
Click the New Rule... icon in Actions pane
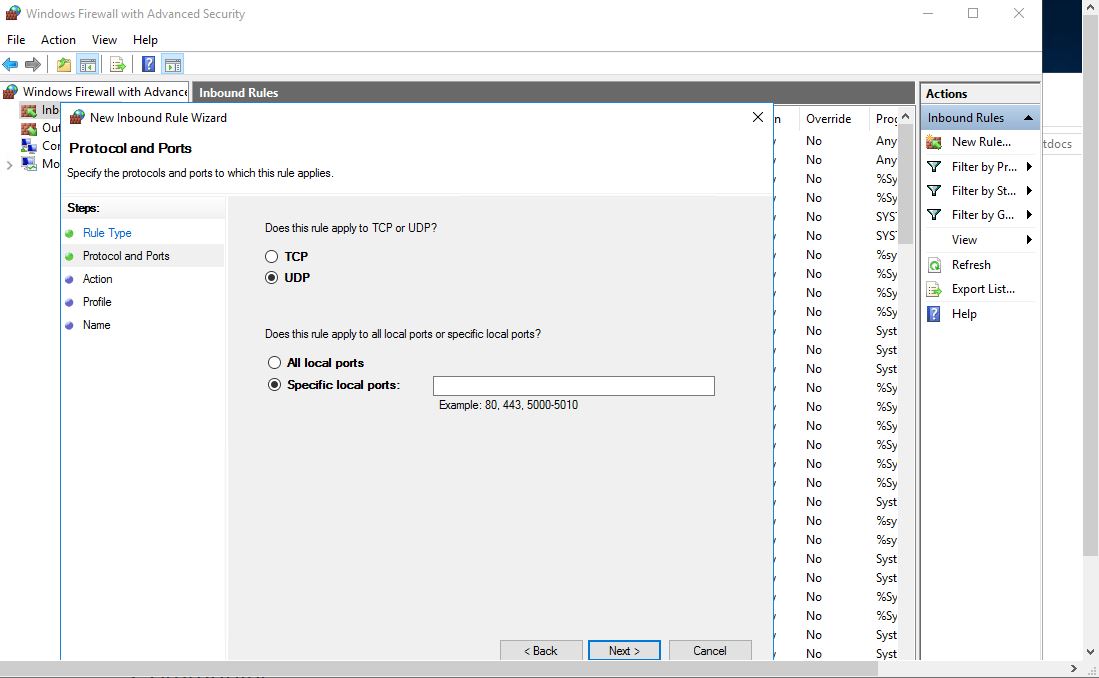pos(934,142)
